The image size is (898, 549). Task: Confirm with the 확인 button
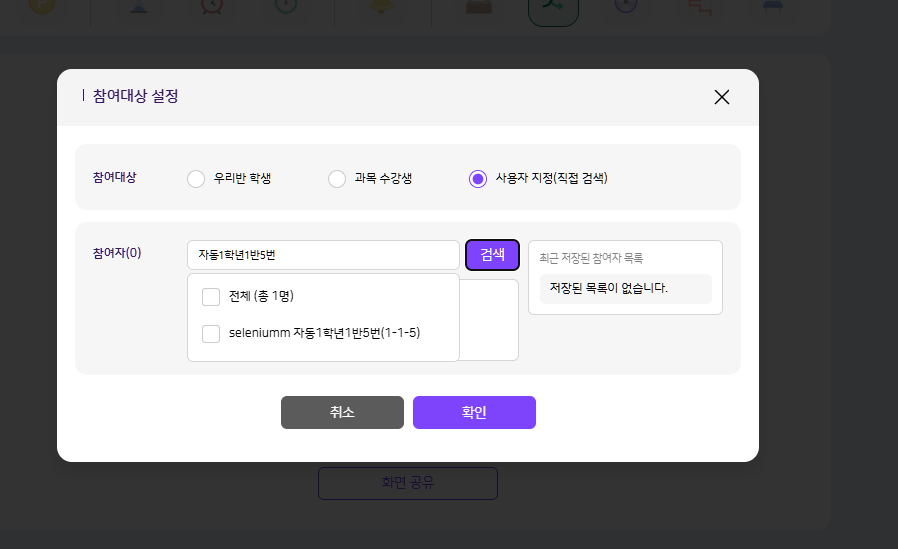click(474, 412)
